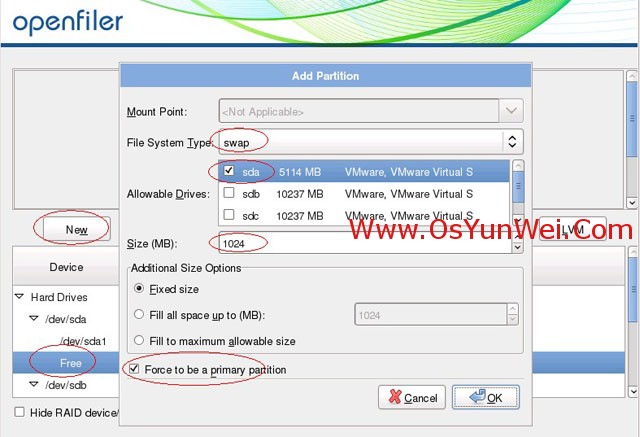The image size is (640, 437).
Task: Collapse the /dev/sda tree node
Action: point(34,318)
